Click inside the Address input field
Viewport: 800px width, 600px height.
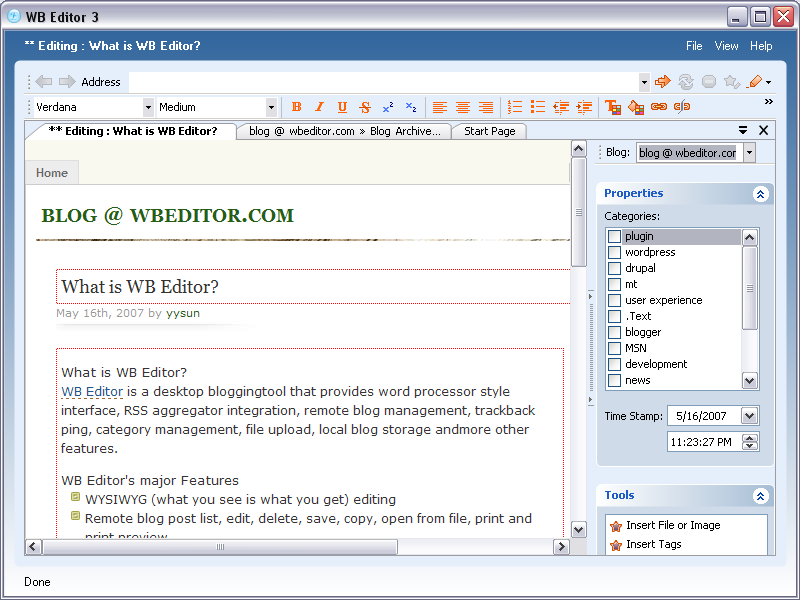pyautogui.click(x=384, y=82)
